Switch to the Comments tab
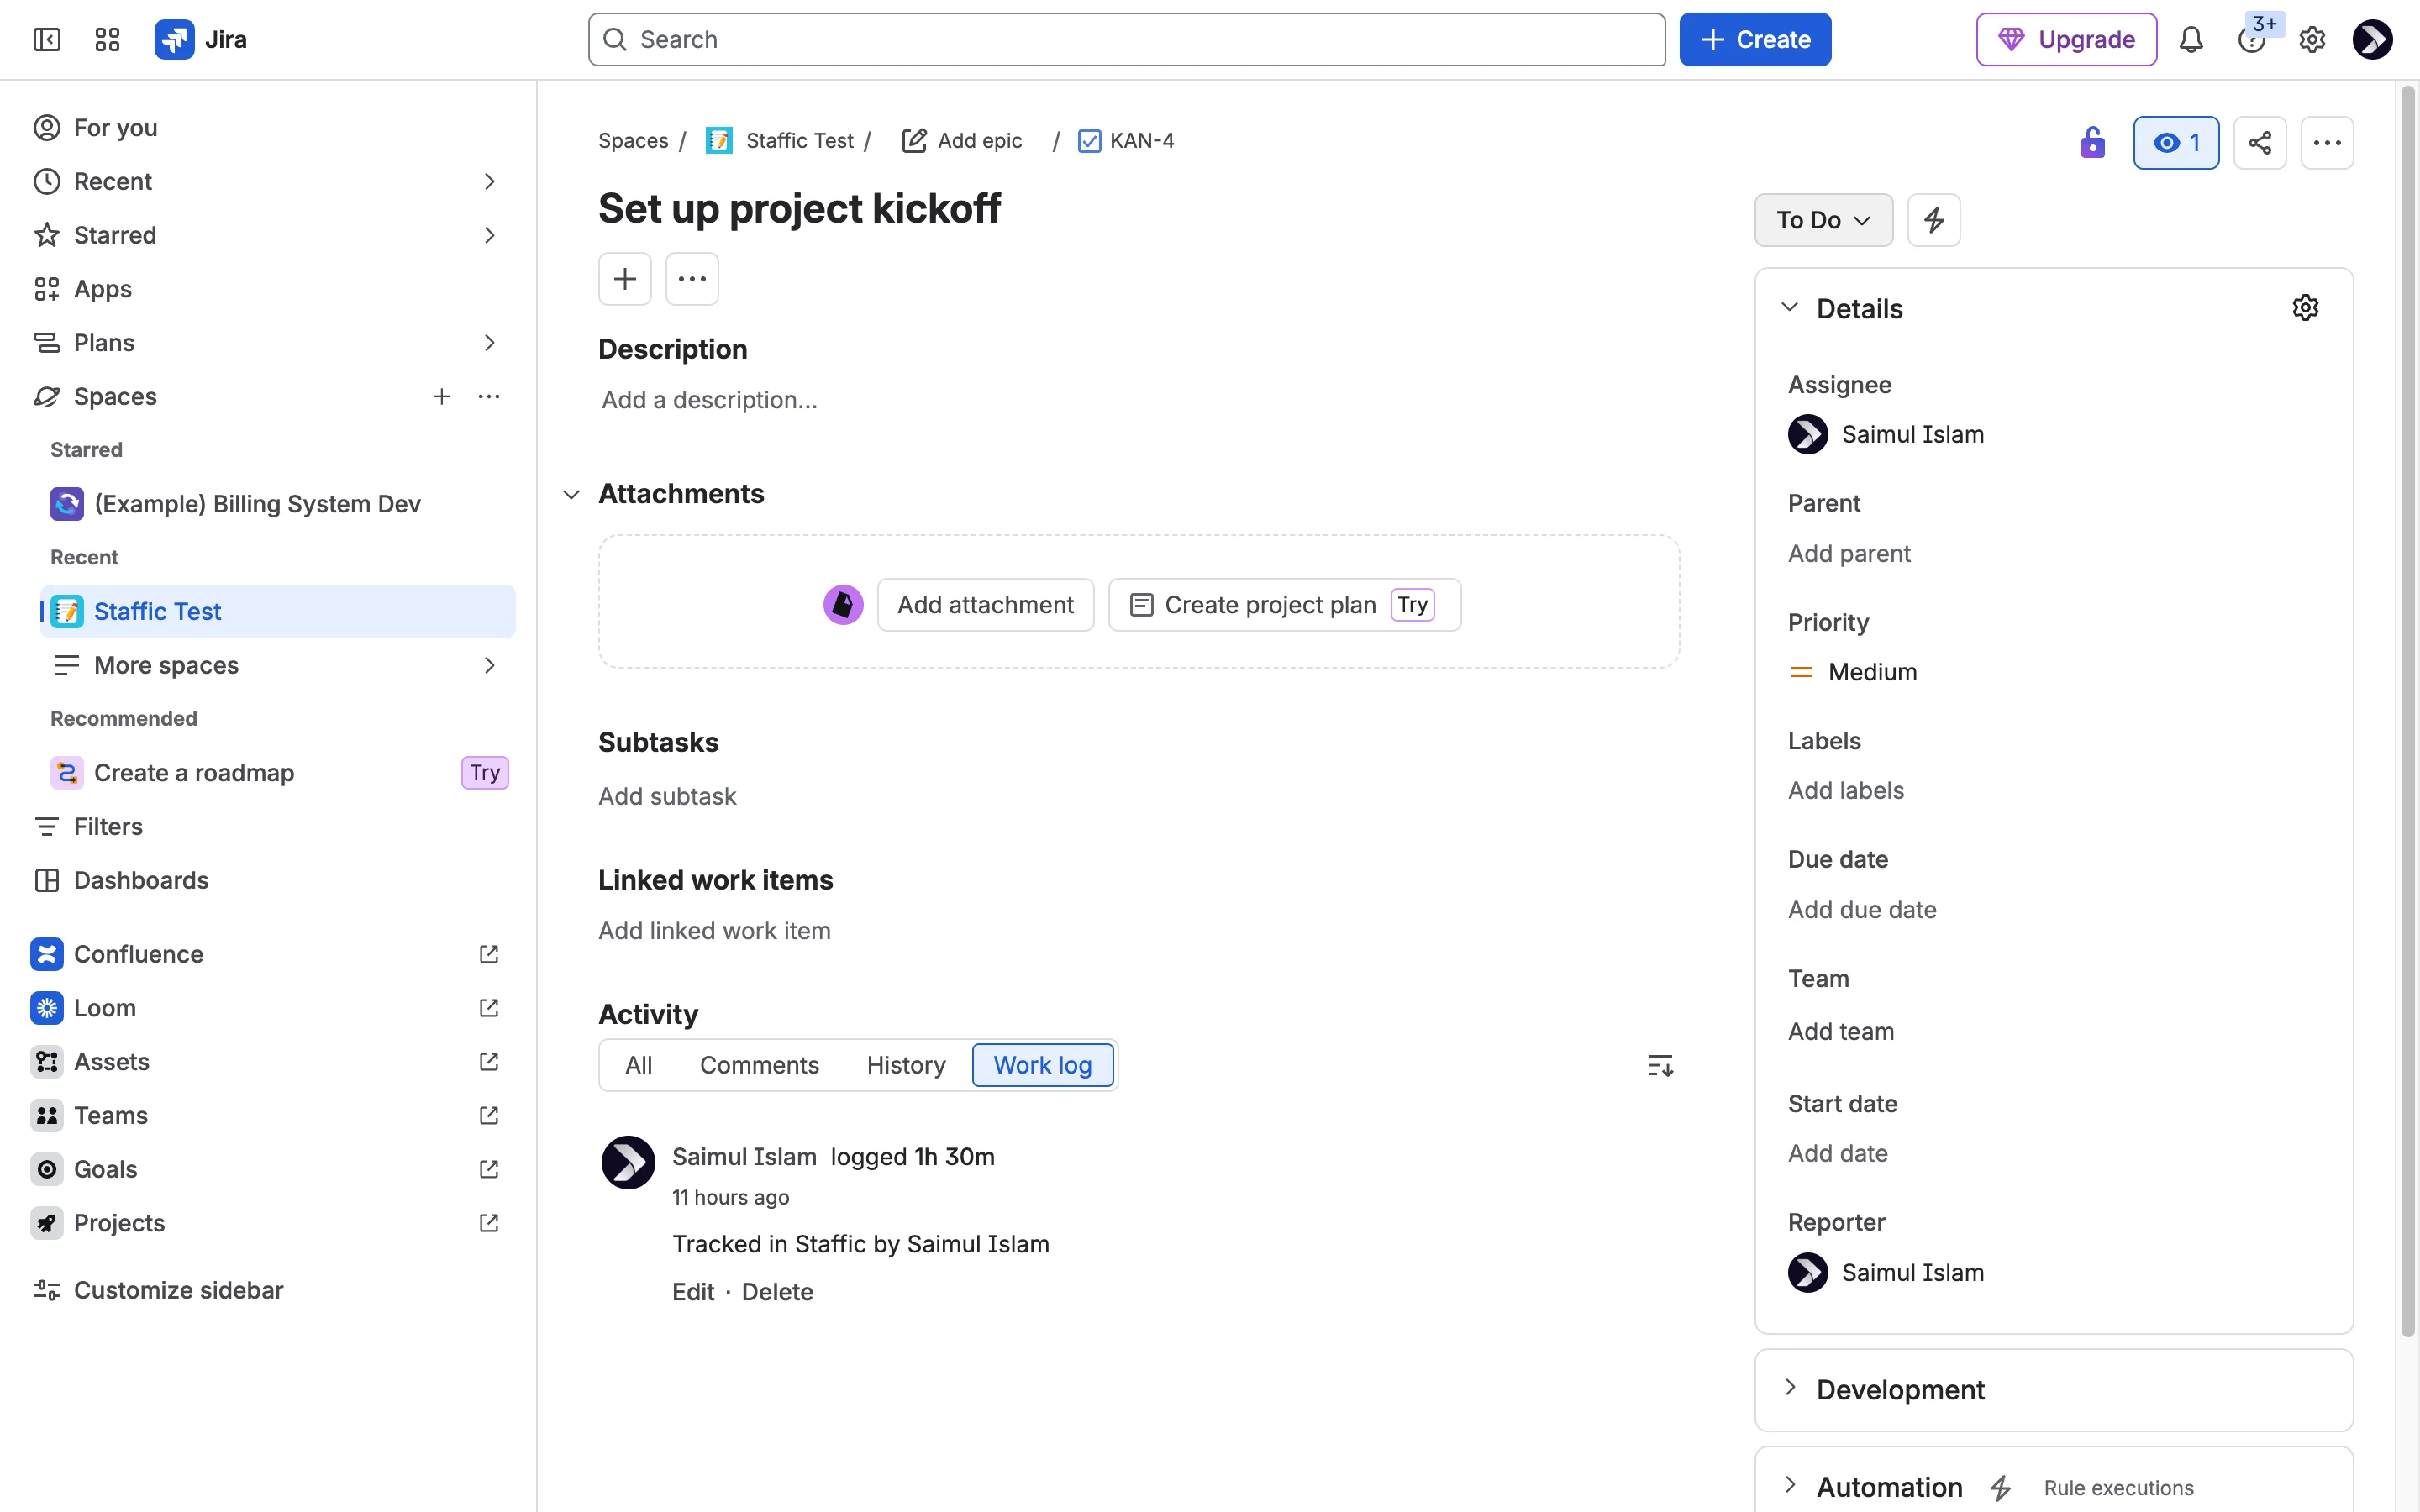Image resolution: width=2420 pixels, height=1512 pixels. point(759,1065)
